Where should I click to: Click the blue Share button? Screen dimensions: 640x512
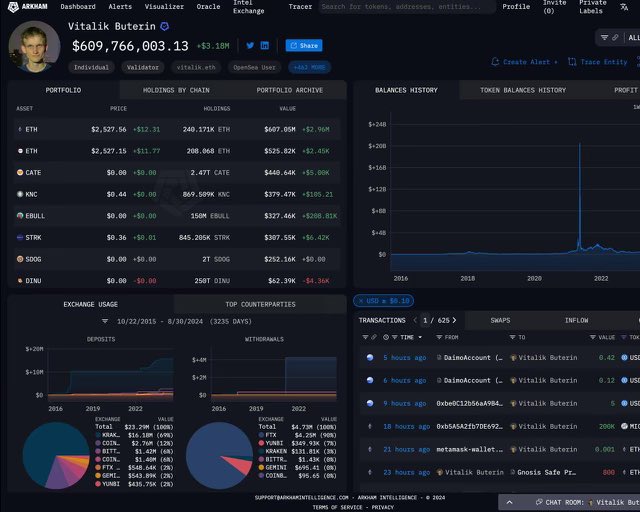pos(304,45)
